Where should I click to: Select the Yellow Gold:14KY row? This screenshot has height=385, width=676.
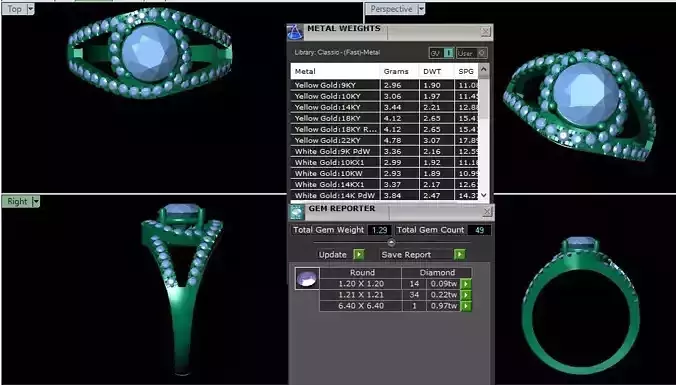tap(385, 107)
